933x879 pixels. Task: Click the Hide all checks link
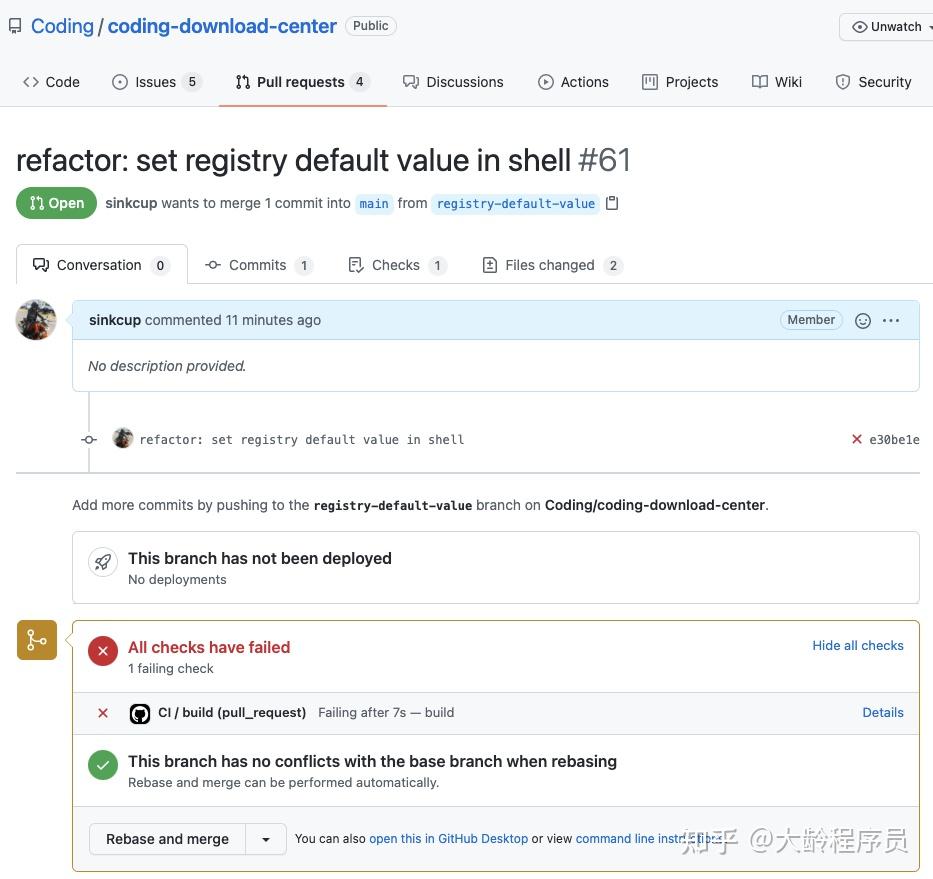[857, 645]
